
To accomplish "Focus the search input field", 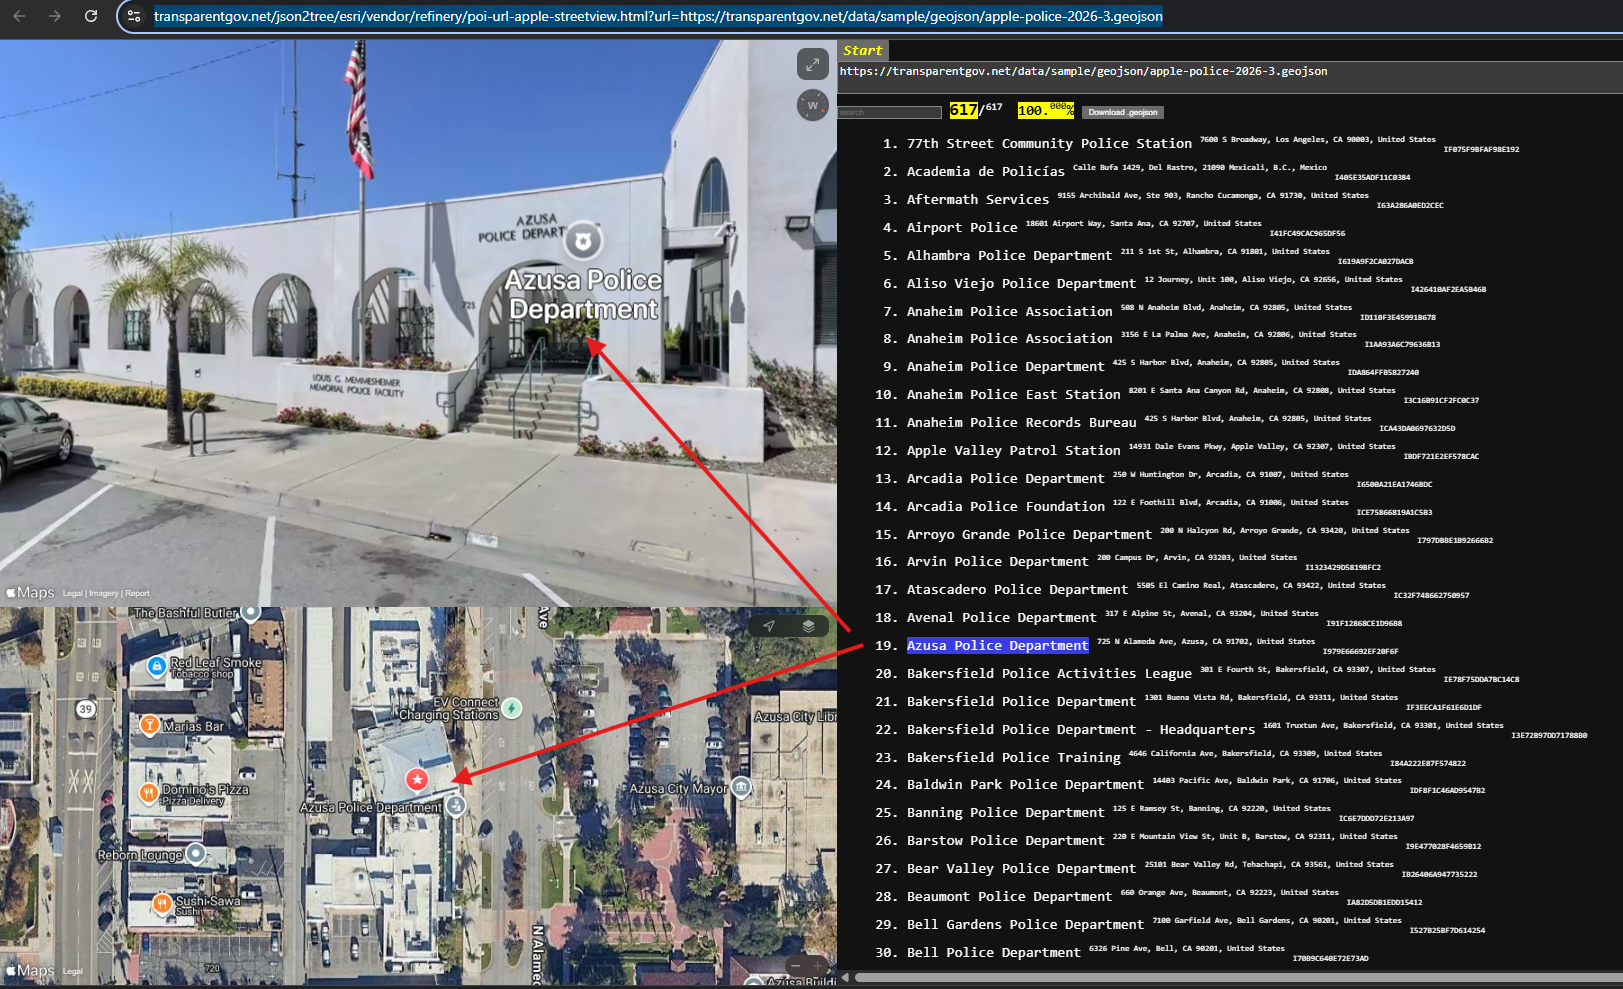I will point(889,112).
